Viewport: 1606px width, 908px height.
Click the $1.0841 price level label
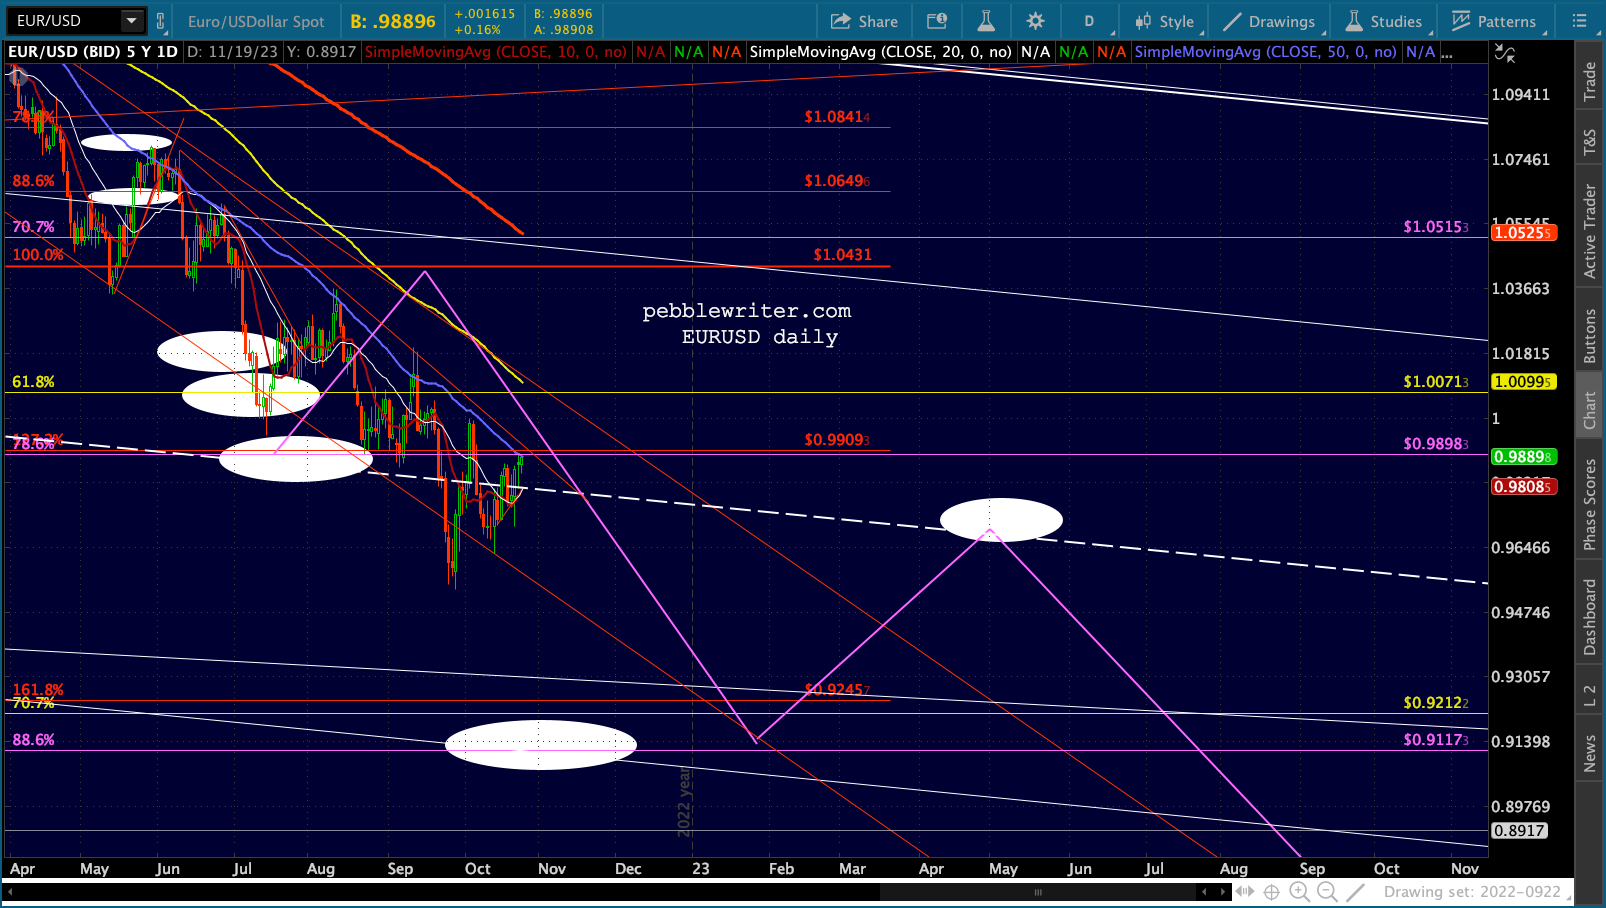point(837,117)
